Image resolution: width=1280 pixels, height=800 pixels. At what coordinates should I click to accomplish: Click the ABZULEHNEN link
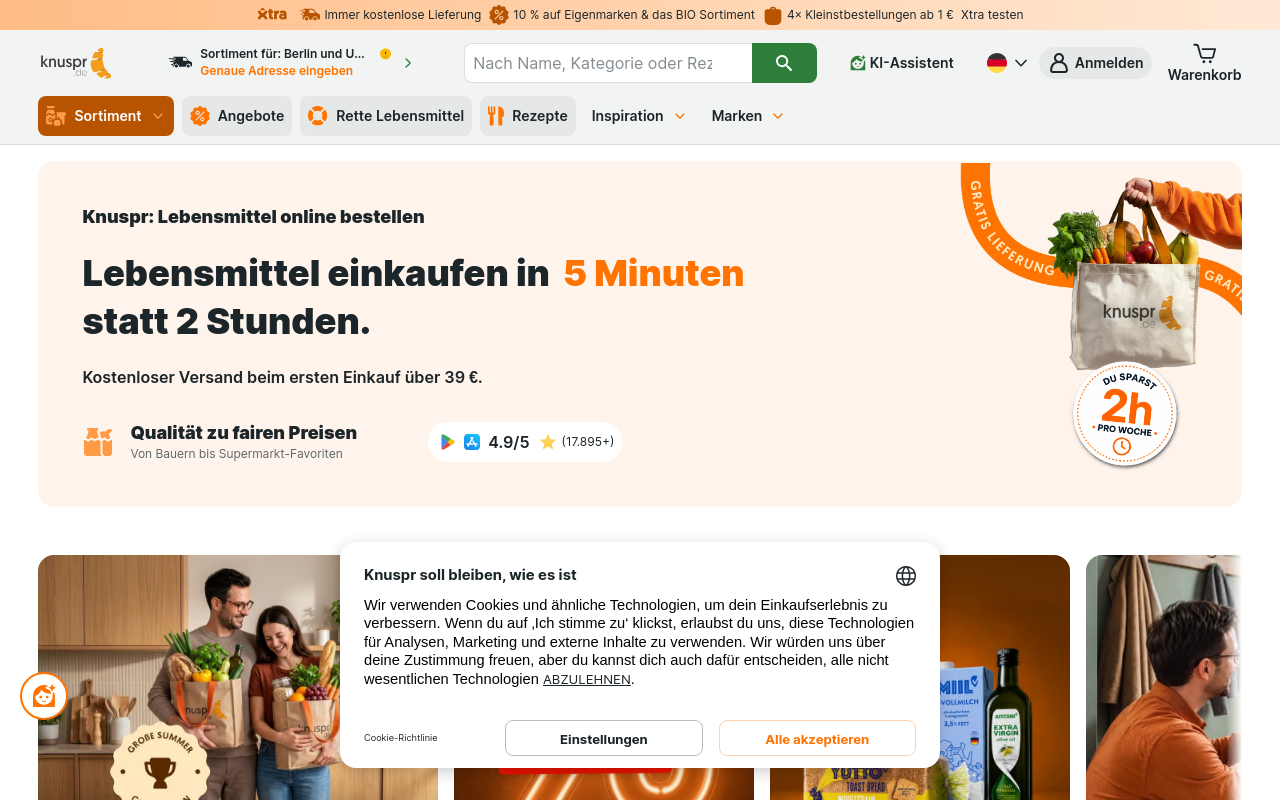click(587, 680)
